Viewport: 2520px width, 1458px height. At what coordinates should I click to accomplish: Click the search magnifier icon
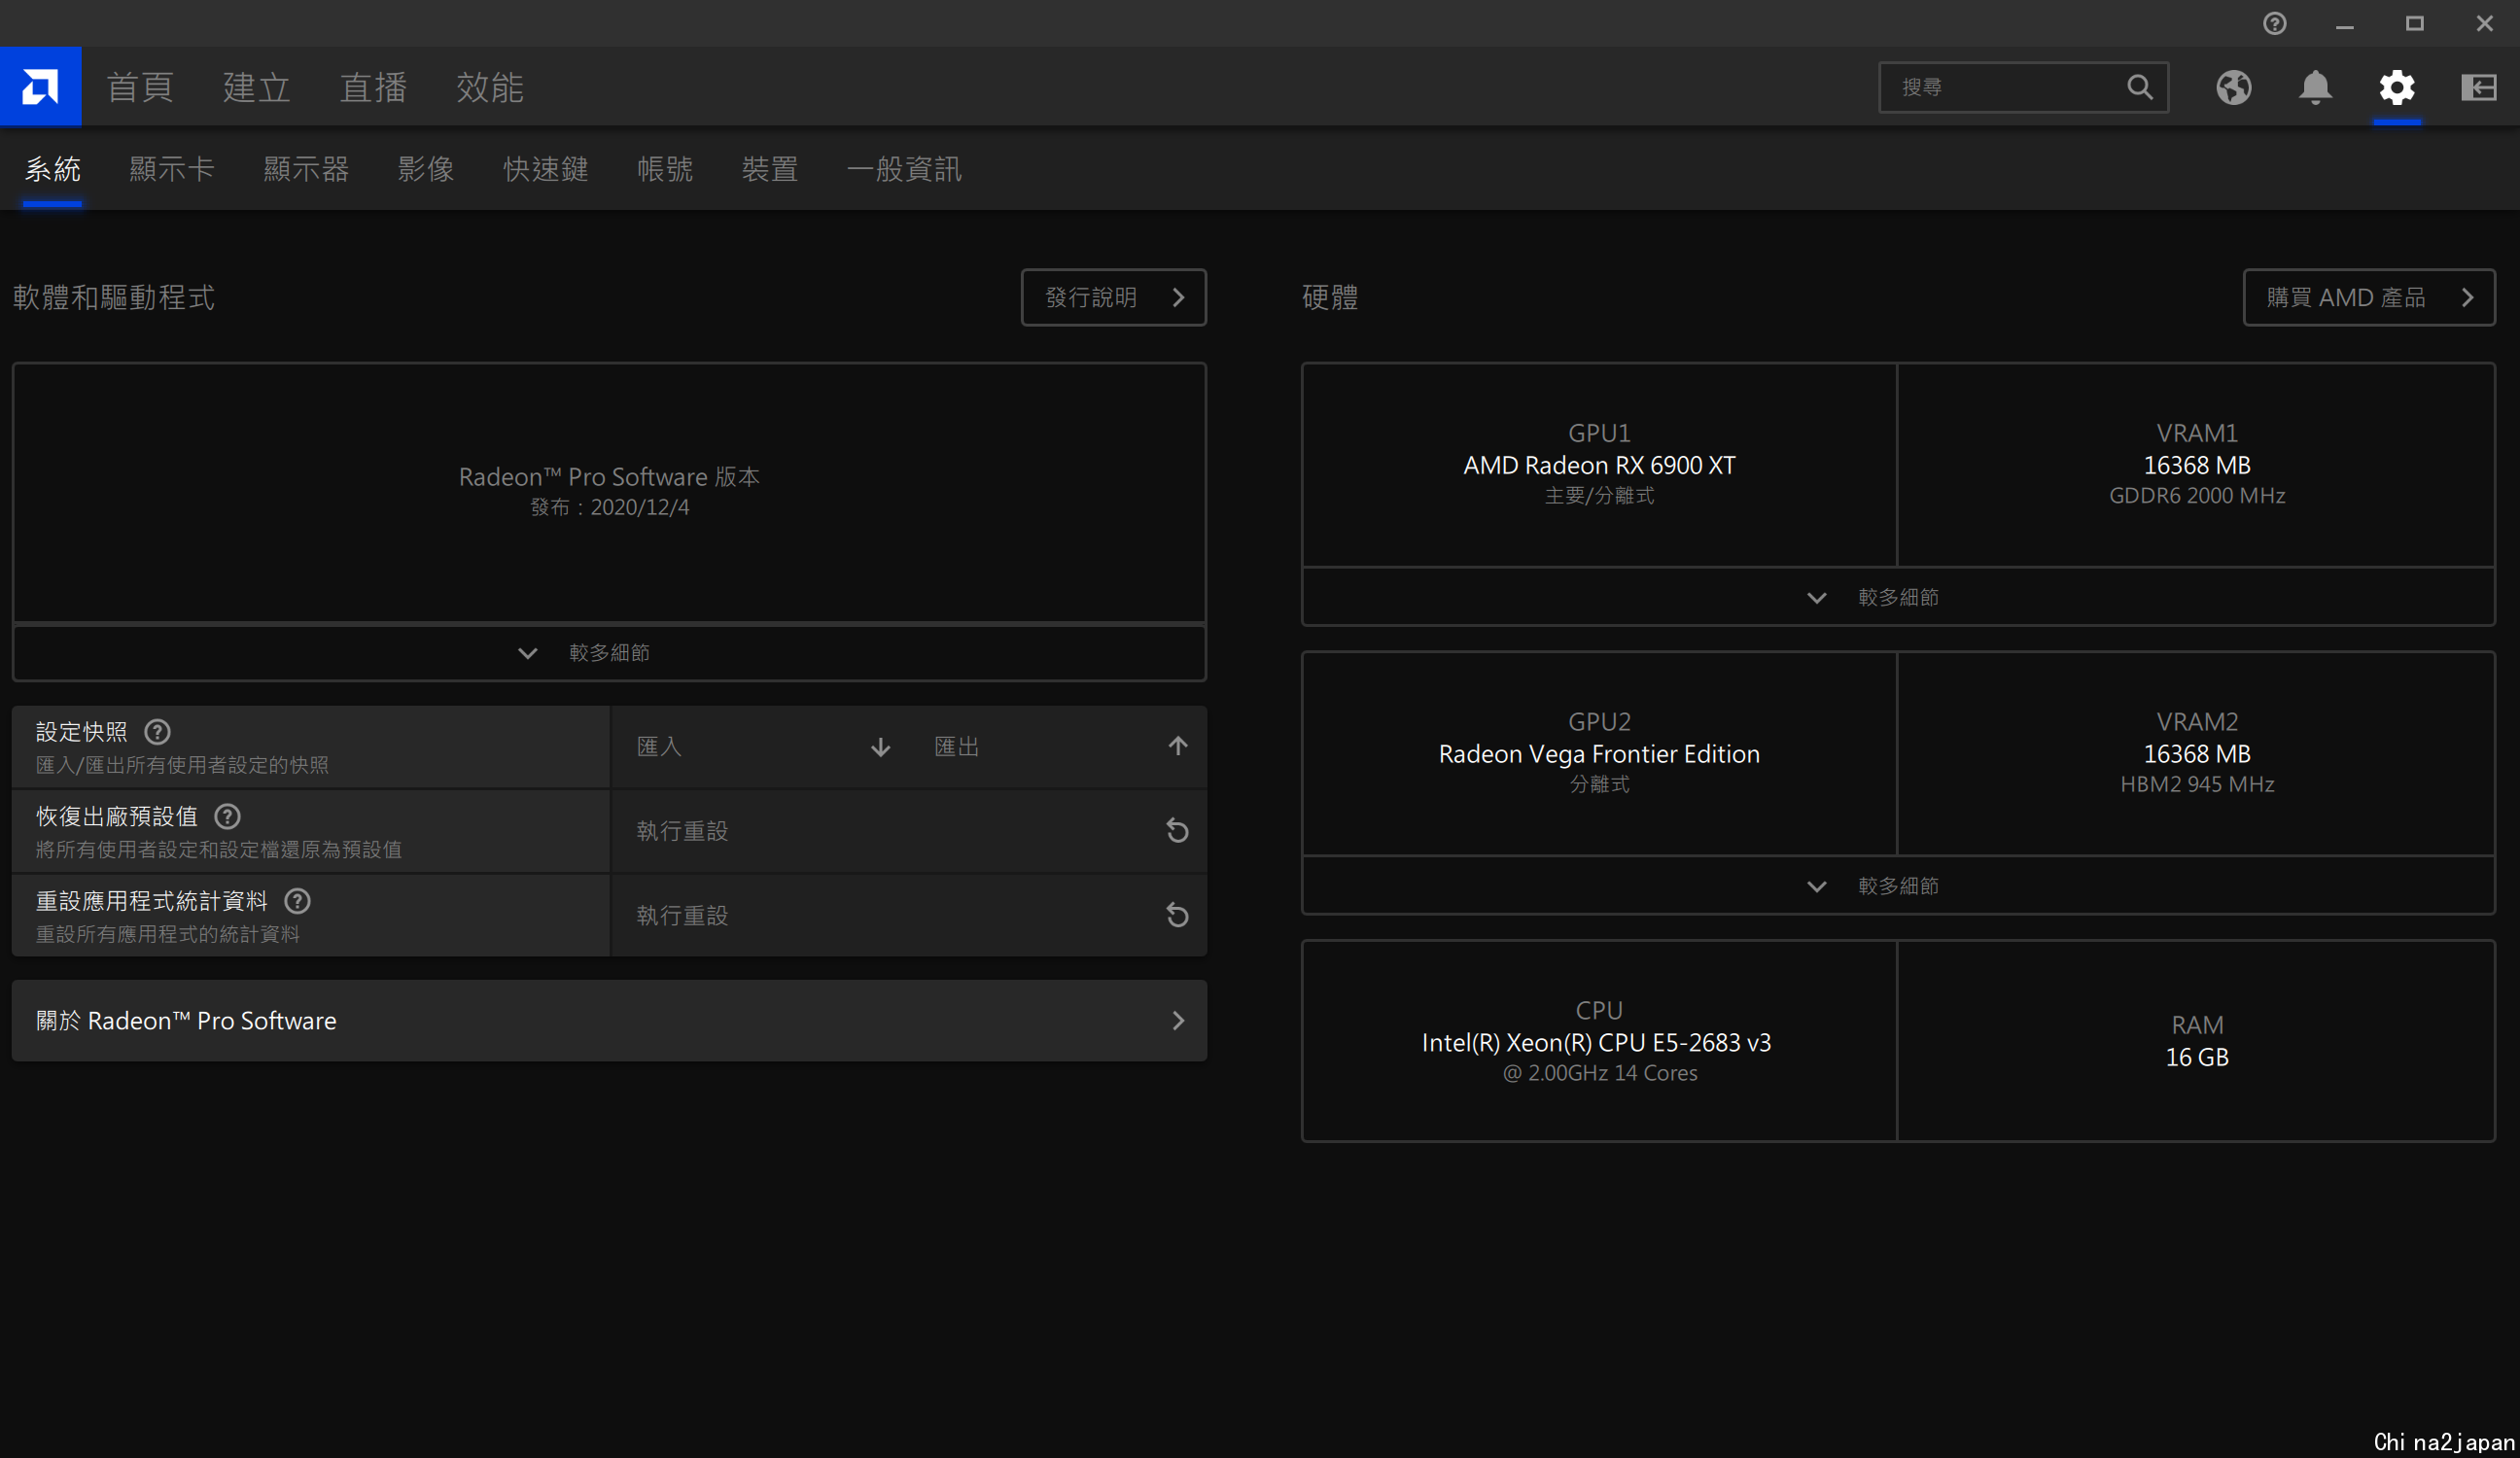(x=2139, y=87)
